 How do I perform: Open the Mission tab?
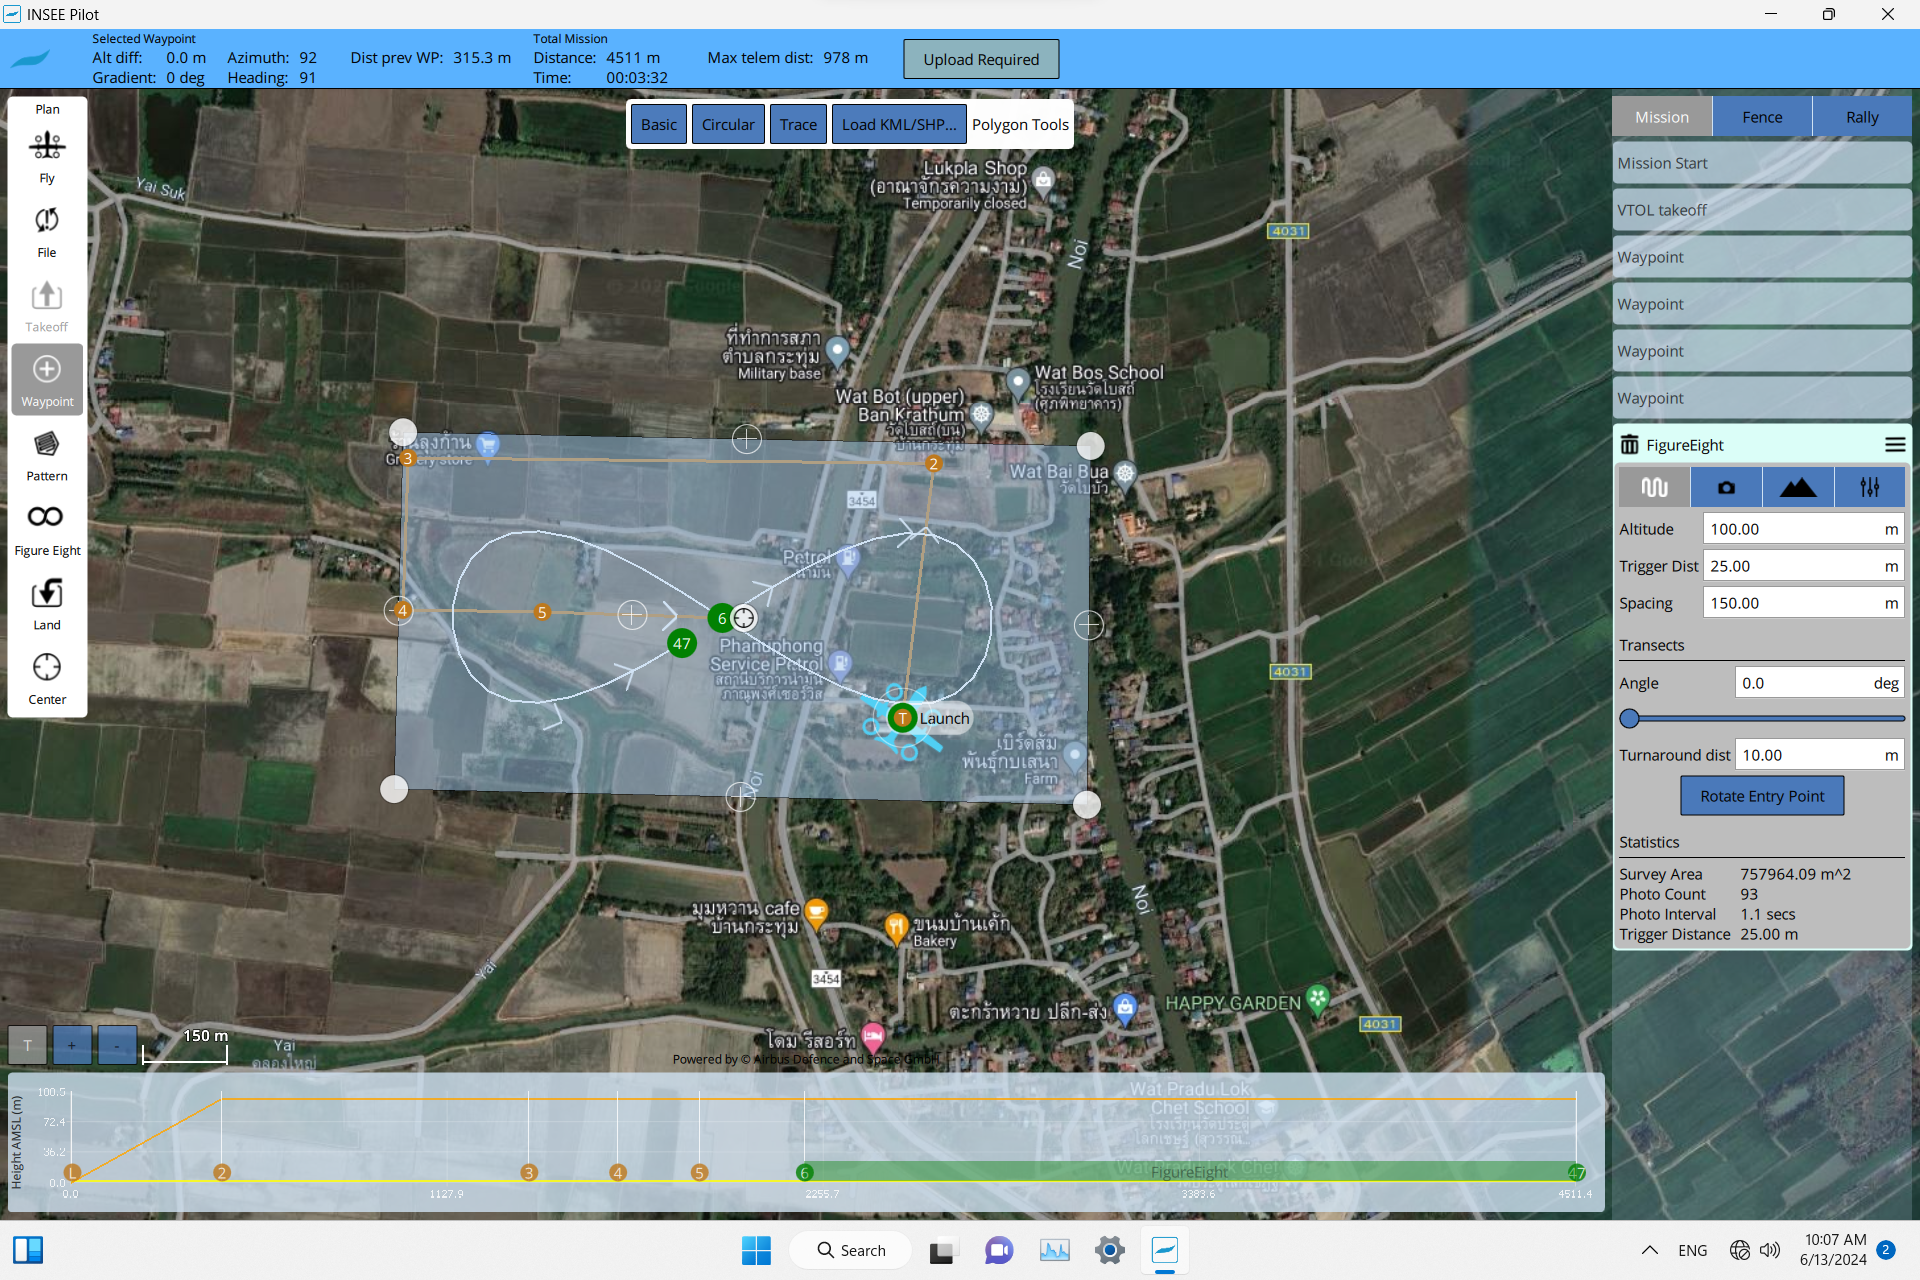[1662, 117]
